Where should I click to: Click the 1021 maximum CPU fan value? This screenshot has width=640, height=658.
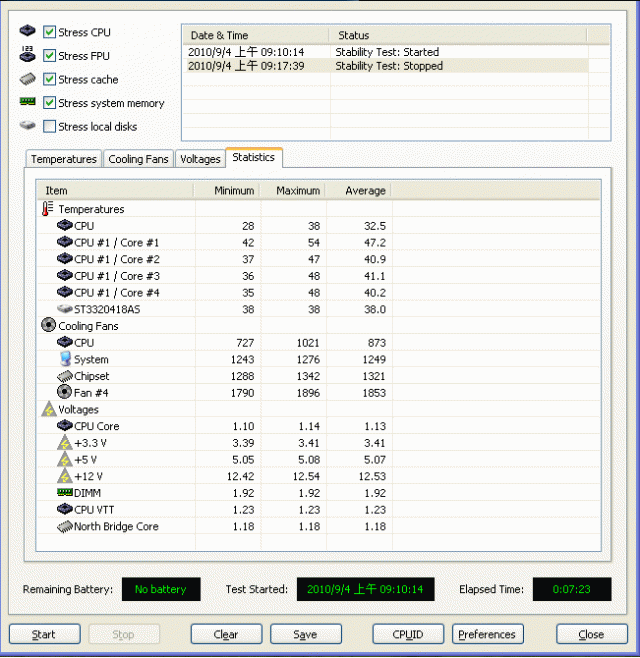click(308, 343)
